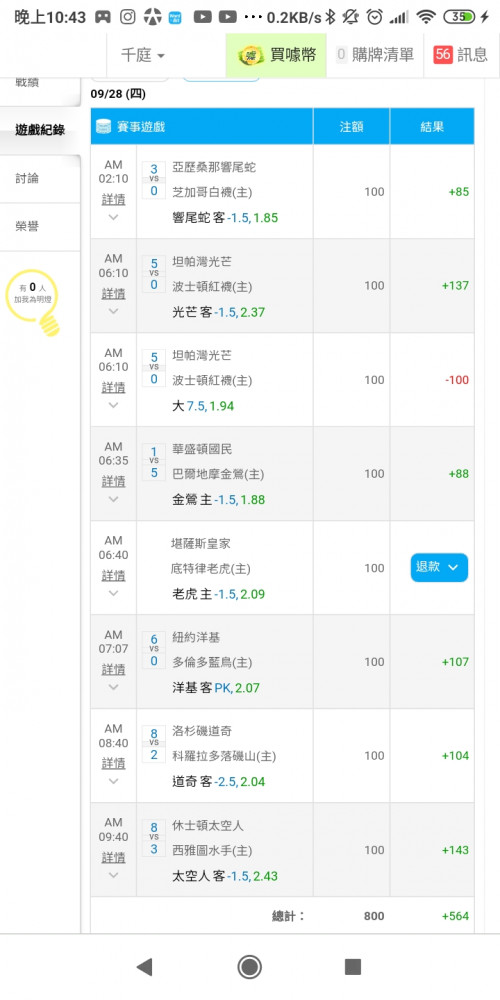Open 詳情 link for AM 08:40 game
Viewport: 500px width, 1000px height.
pyautogui.click(x=114, y=763)
